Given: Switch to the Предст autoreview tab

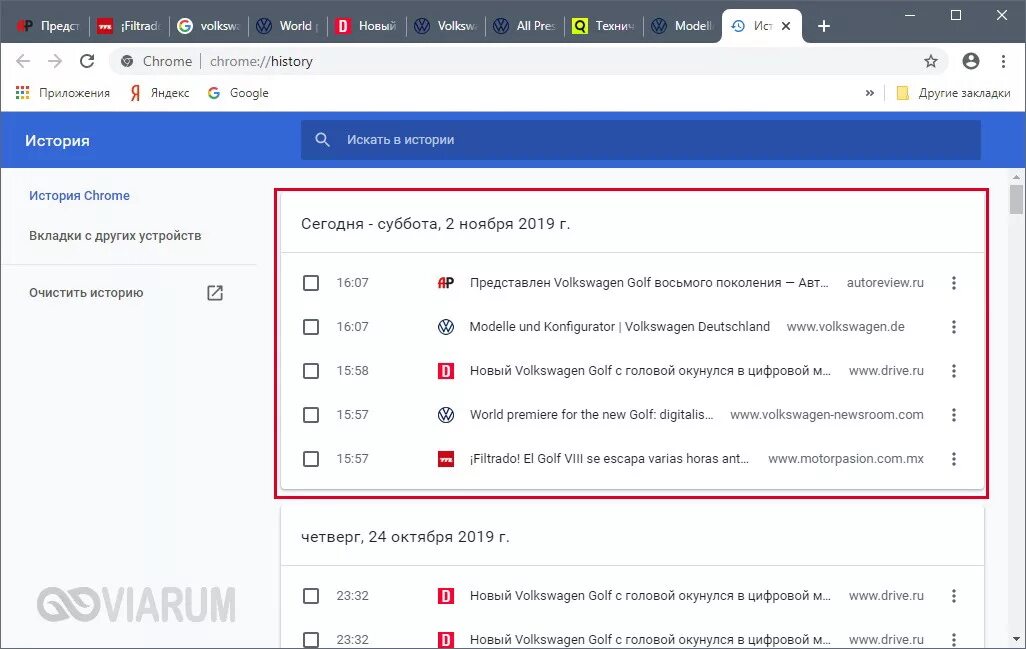Looking at the screenshot, I should 47,26.
